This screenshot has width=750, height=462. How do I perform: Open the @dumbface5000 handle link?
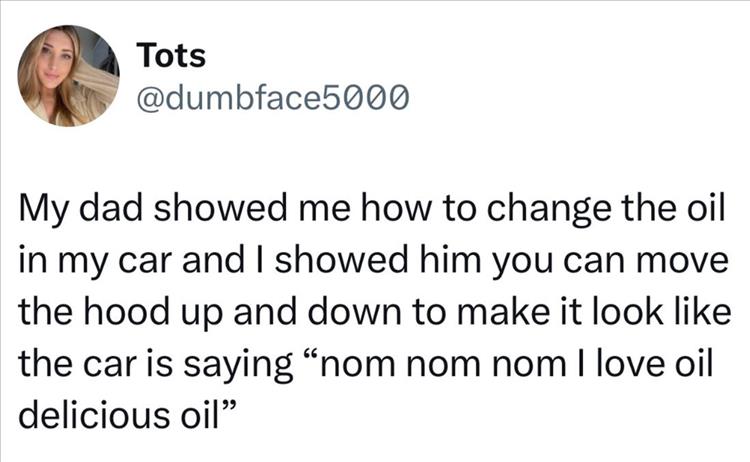pyautogui.click(x=272, y=98)
